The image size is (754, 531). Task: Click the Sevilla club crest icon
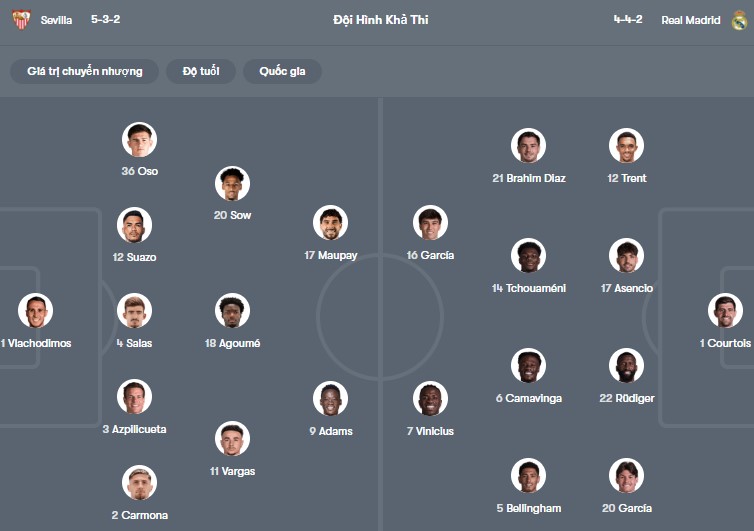[21, 20]
